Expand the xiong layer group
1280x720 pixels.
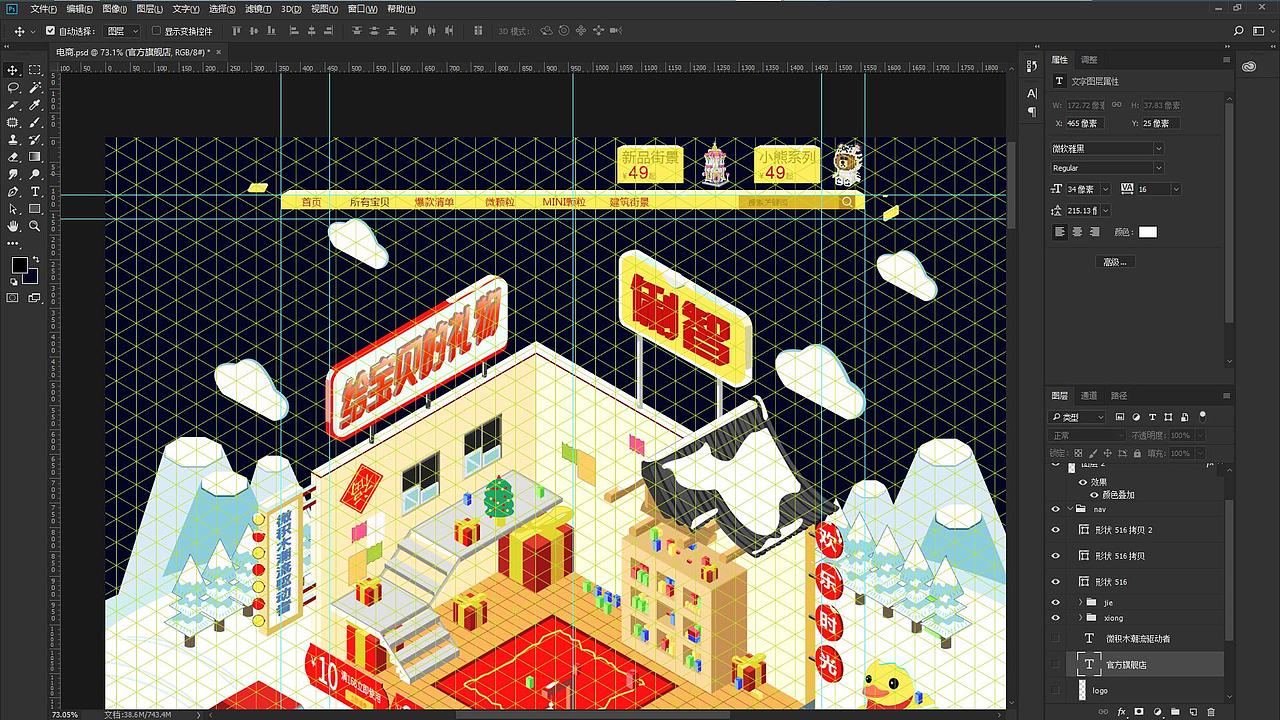(x=1080, y=618)
